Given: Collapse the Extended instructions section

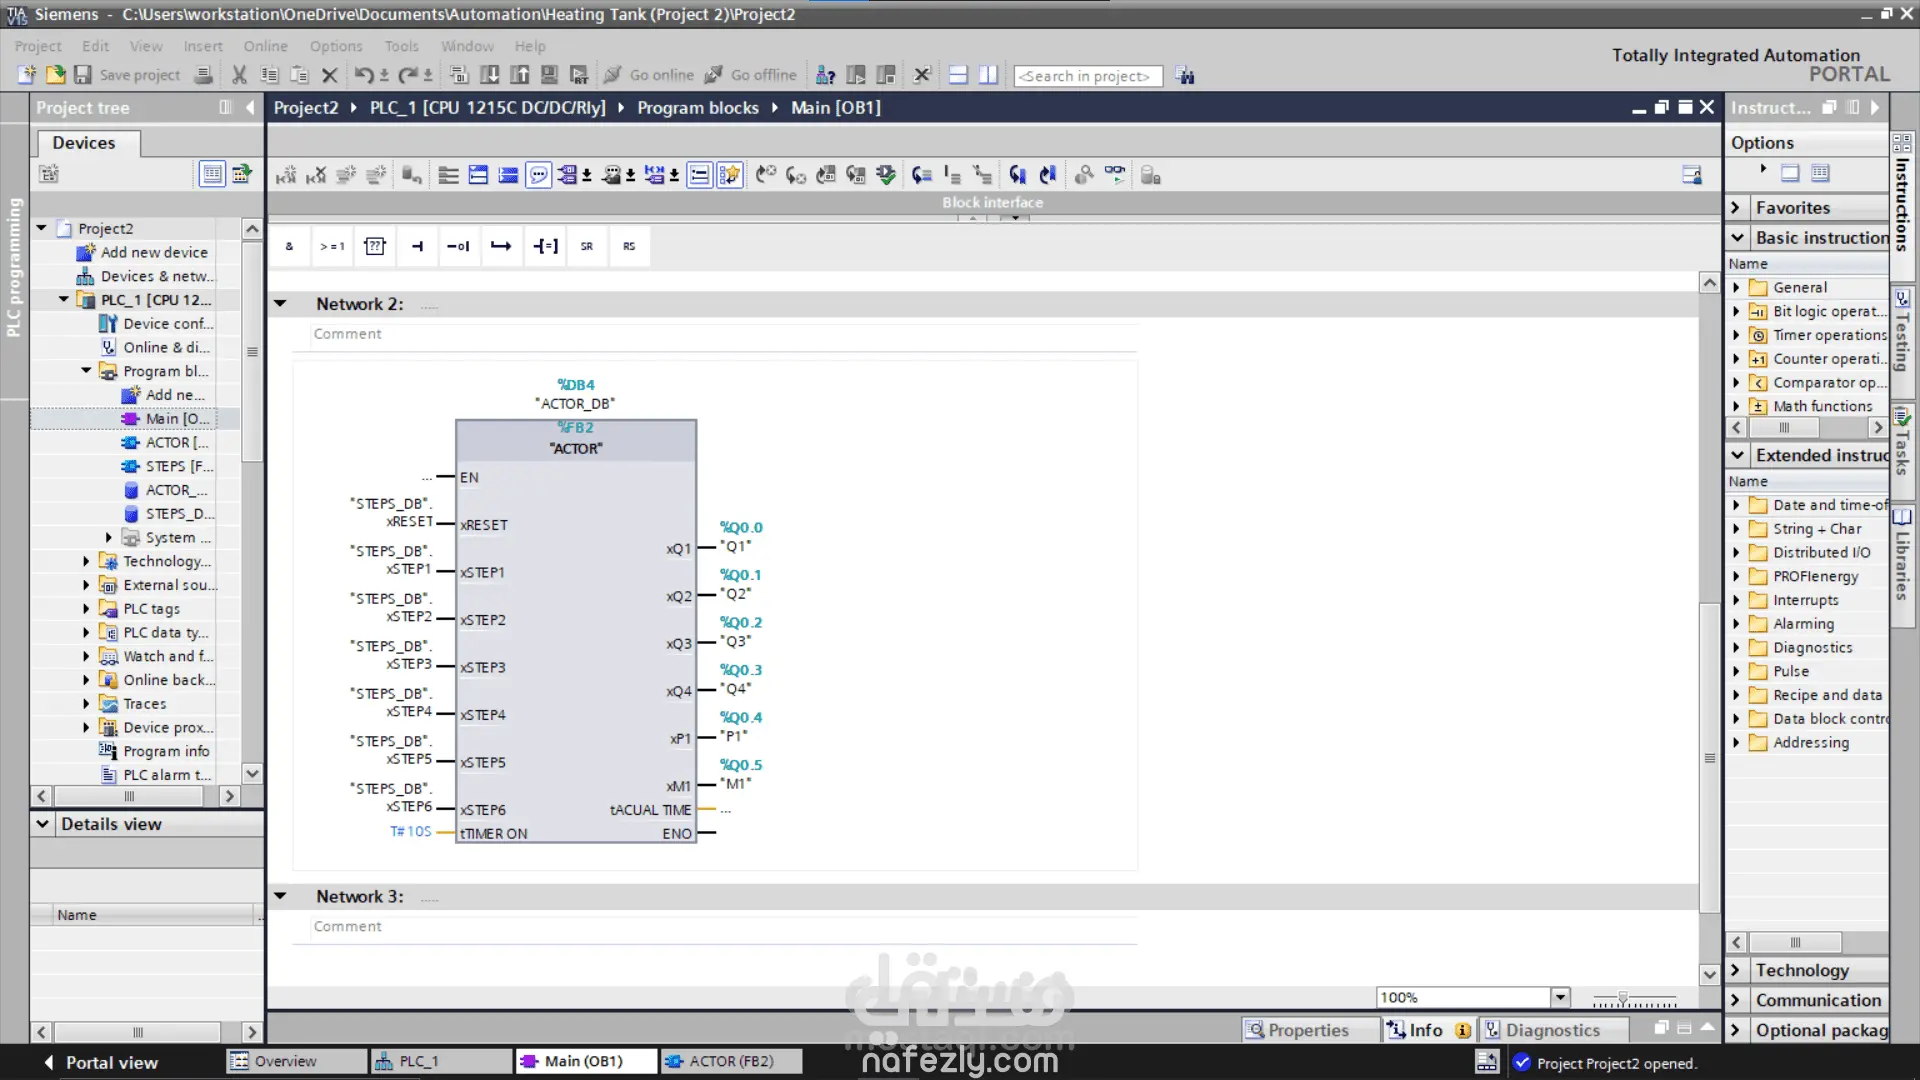Looking at the screenshot, I should pyautogui.click(x=1737, y=456).
